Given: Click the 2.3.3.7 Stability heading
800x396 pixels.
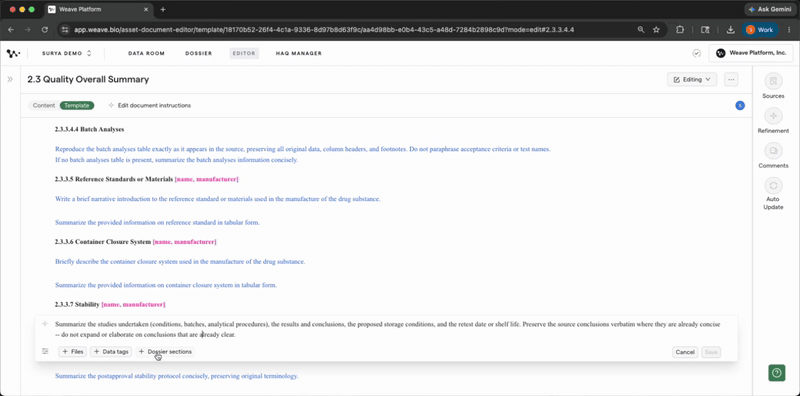Looking at the screenshot, I should tap(110, 305).
